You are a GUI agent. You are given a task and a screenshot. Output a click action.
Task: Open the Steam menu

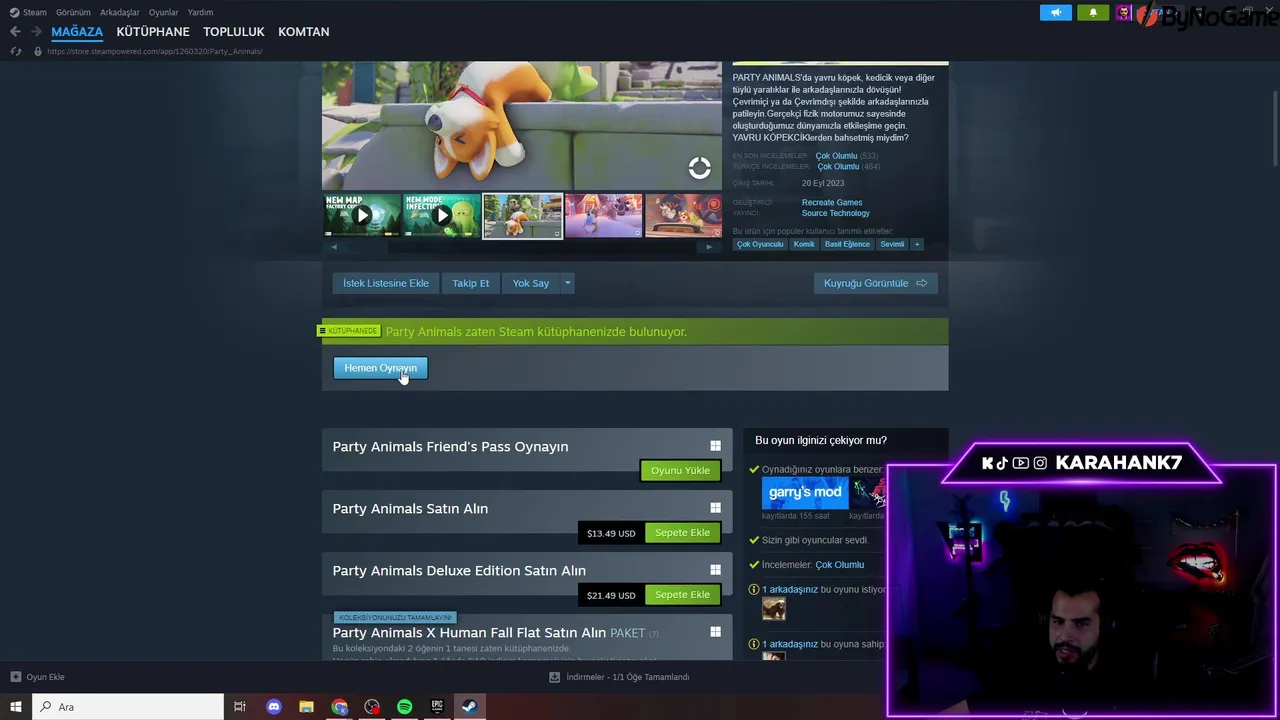28,12
